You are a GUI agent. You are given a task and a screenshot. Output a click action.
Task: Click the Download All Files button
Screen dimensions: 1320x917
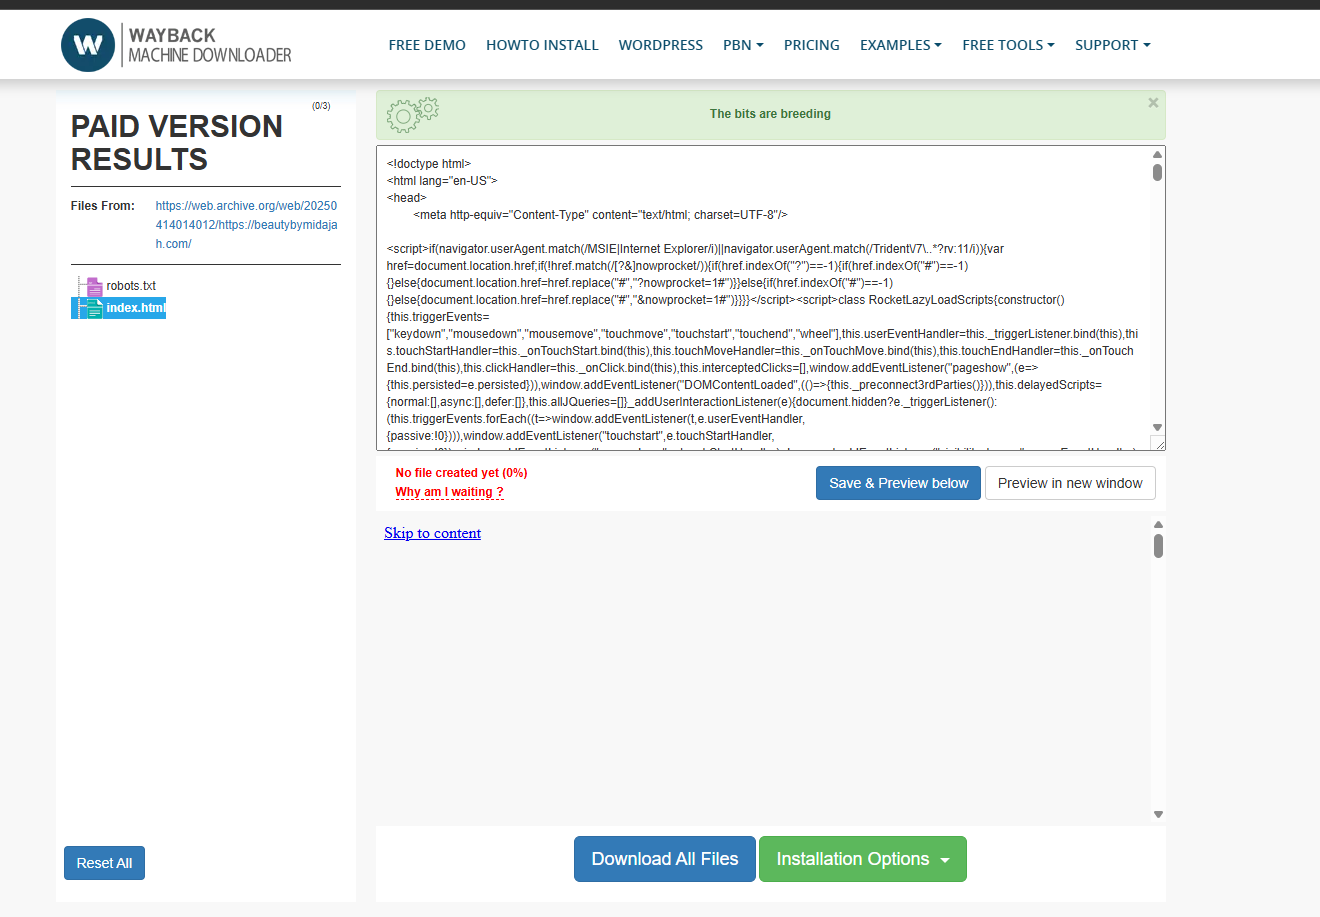(664, 859)
